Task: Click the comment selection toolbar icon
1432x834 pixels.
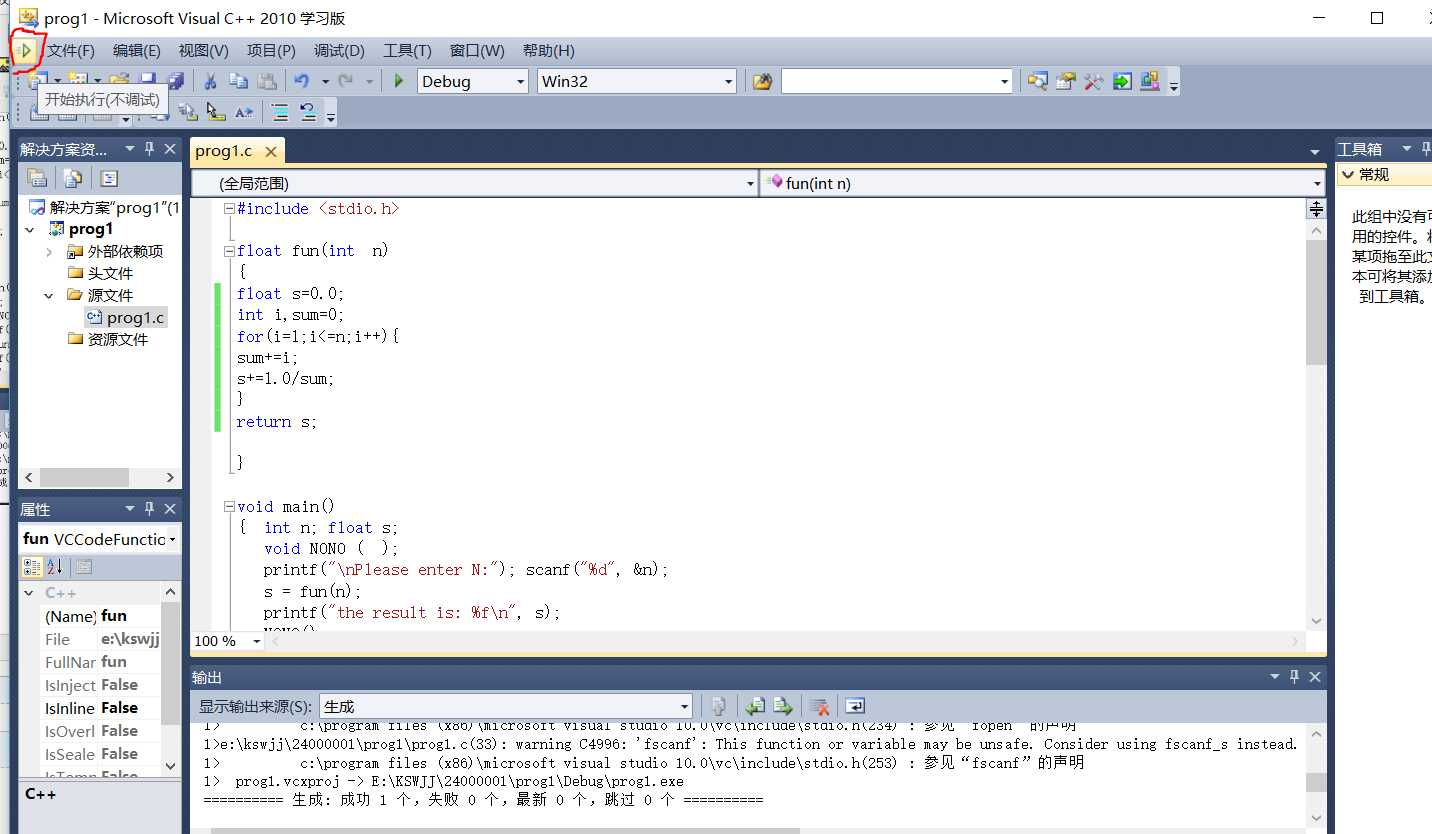Action: tap(281, 112)
